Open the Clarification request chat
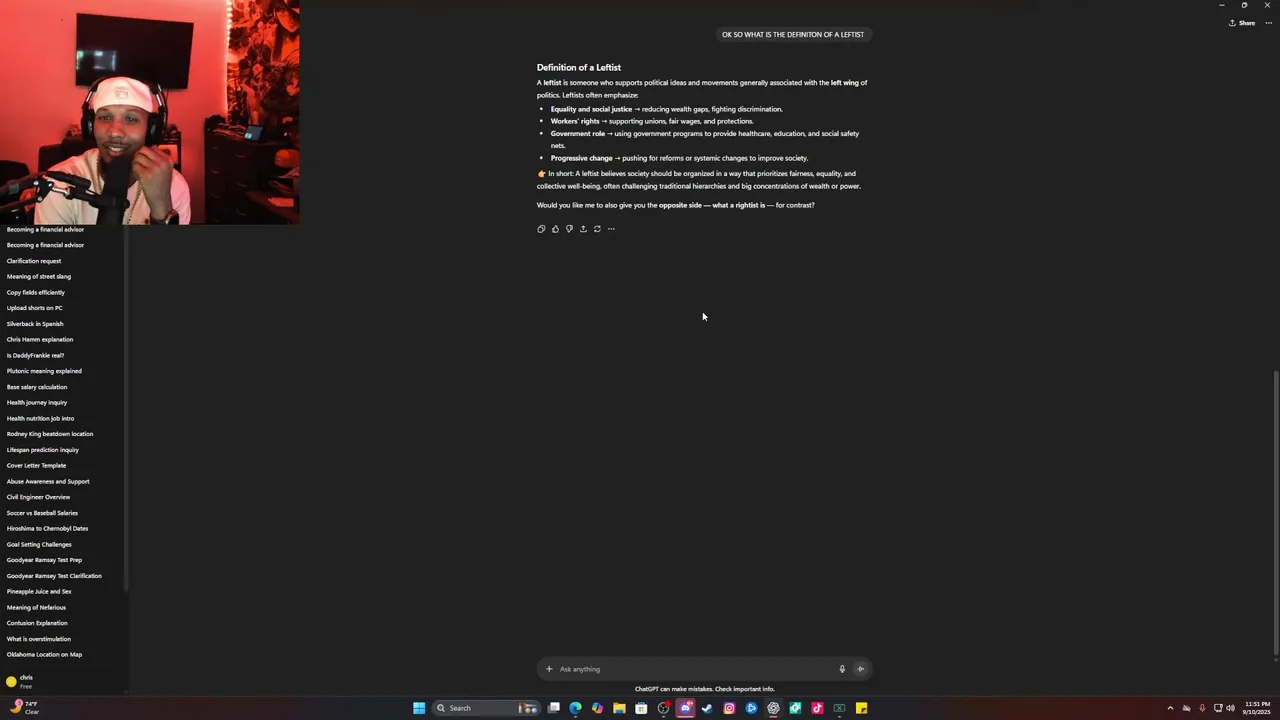Screen dimensions: 1280x720 pos(34,261)
